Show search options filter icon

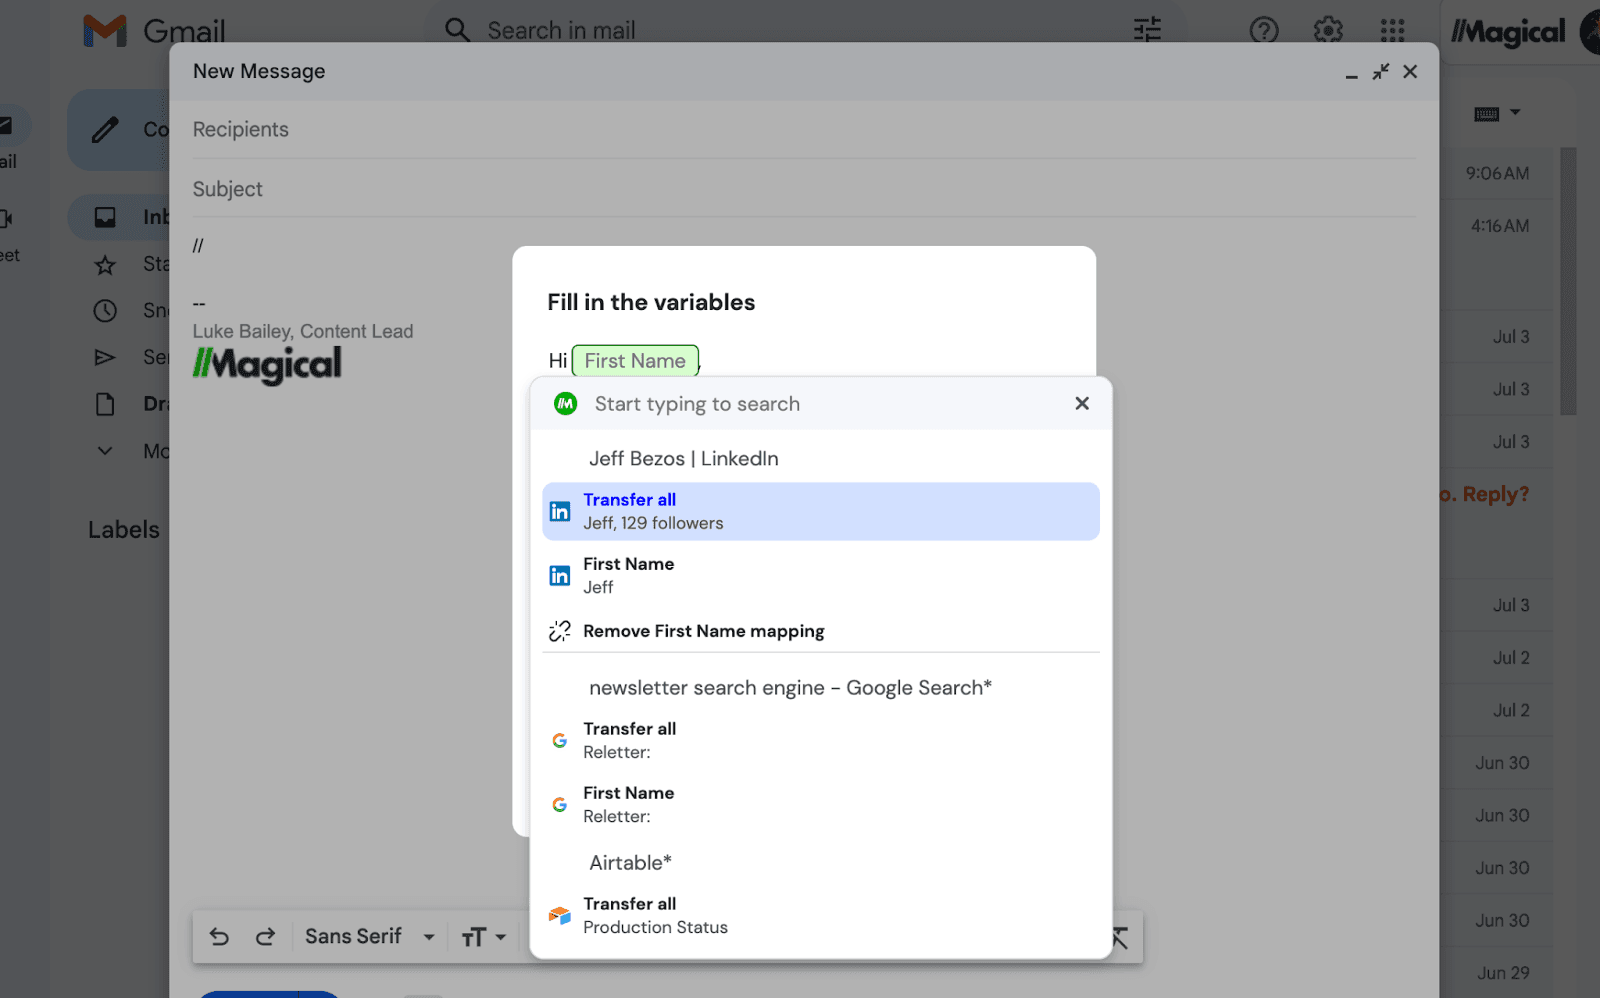1147,30
